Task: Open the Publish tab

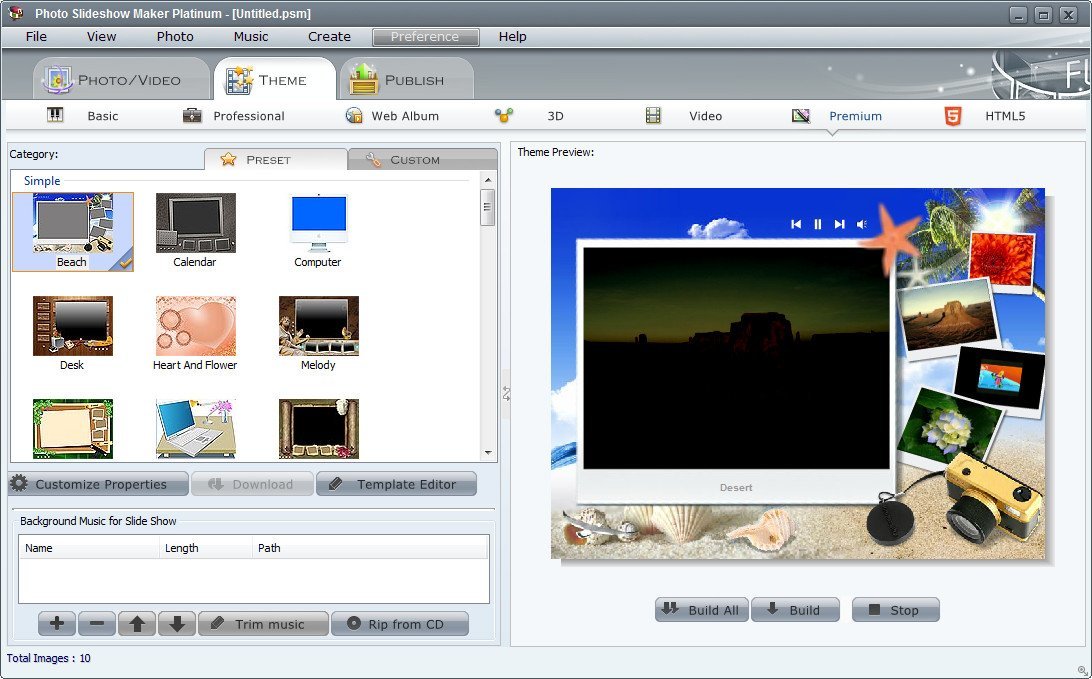Action: (405, 78)
